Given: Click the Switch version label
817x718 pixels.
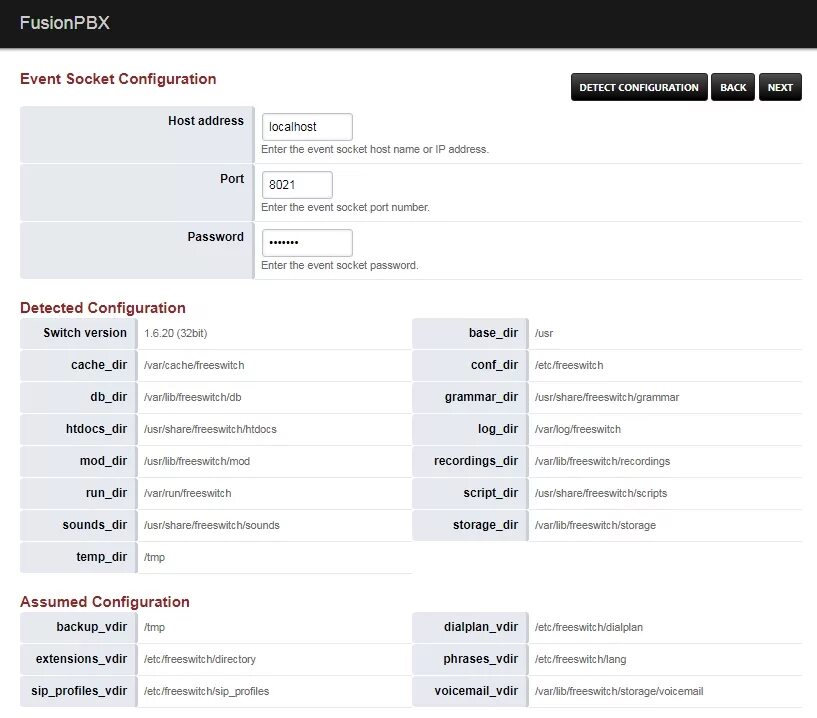Looking at the screenshot, I should click(x=85, y=333).
